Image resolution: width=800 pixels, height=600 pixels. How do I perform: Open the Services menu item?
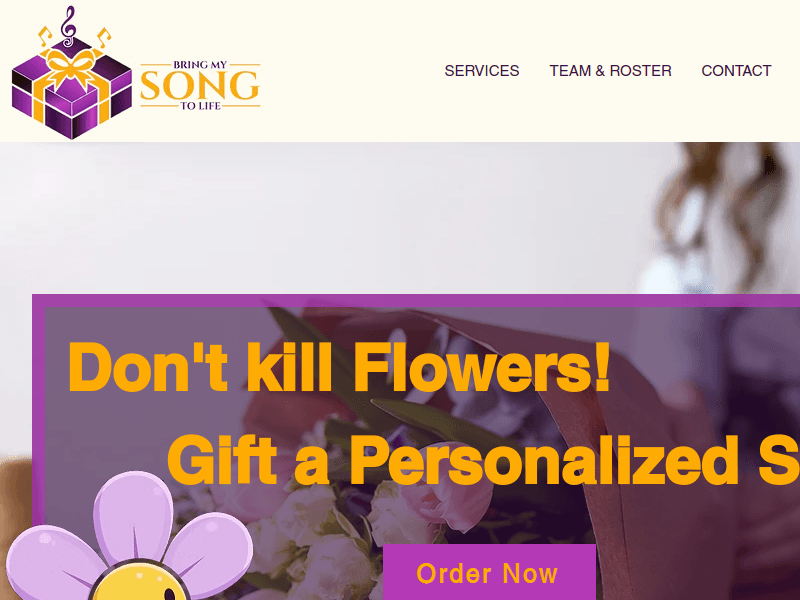click(x=482, y=70)
